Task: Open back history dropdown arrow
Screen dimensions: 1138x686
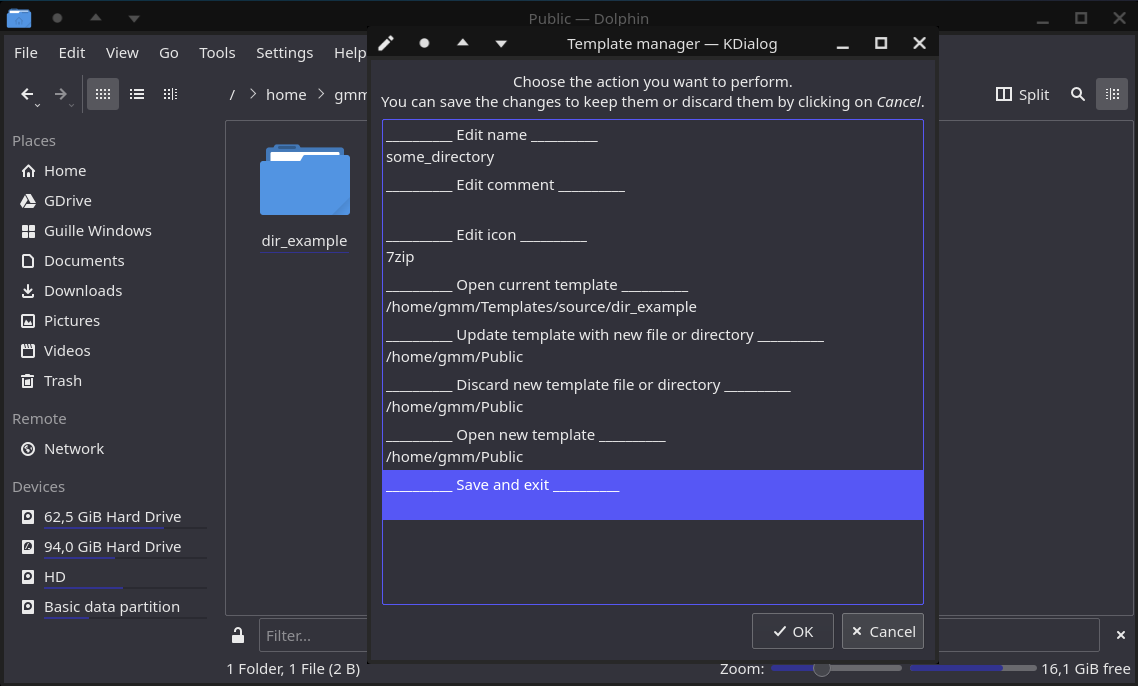Action: (x=37, y=105)
